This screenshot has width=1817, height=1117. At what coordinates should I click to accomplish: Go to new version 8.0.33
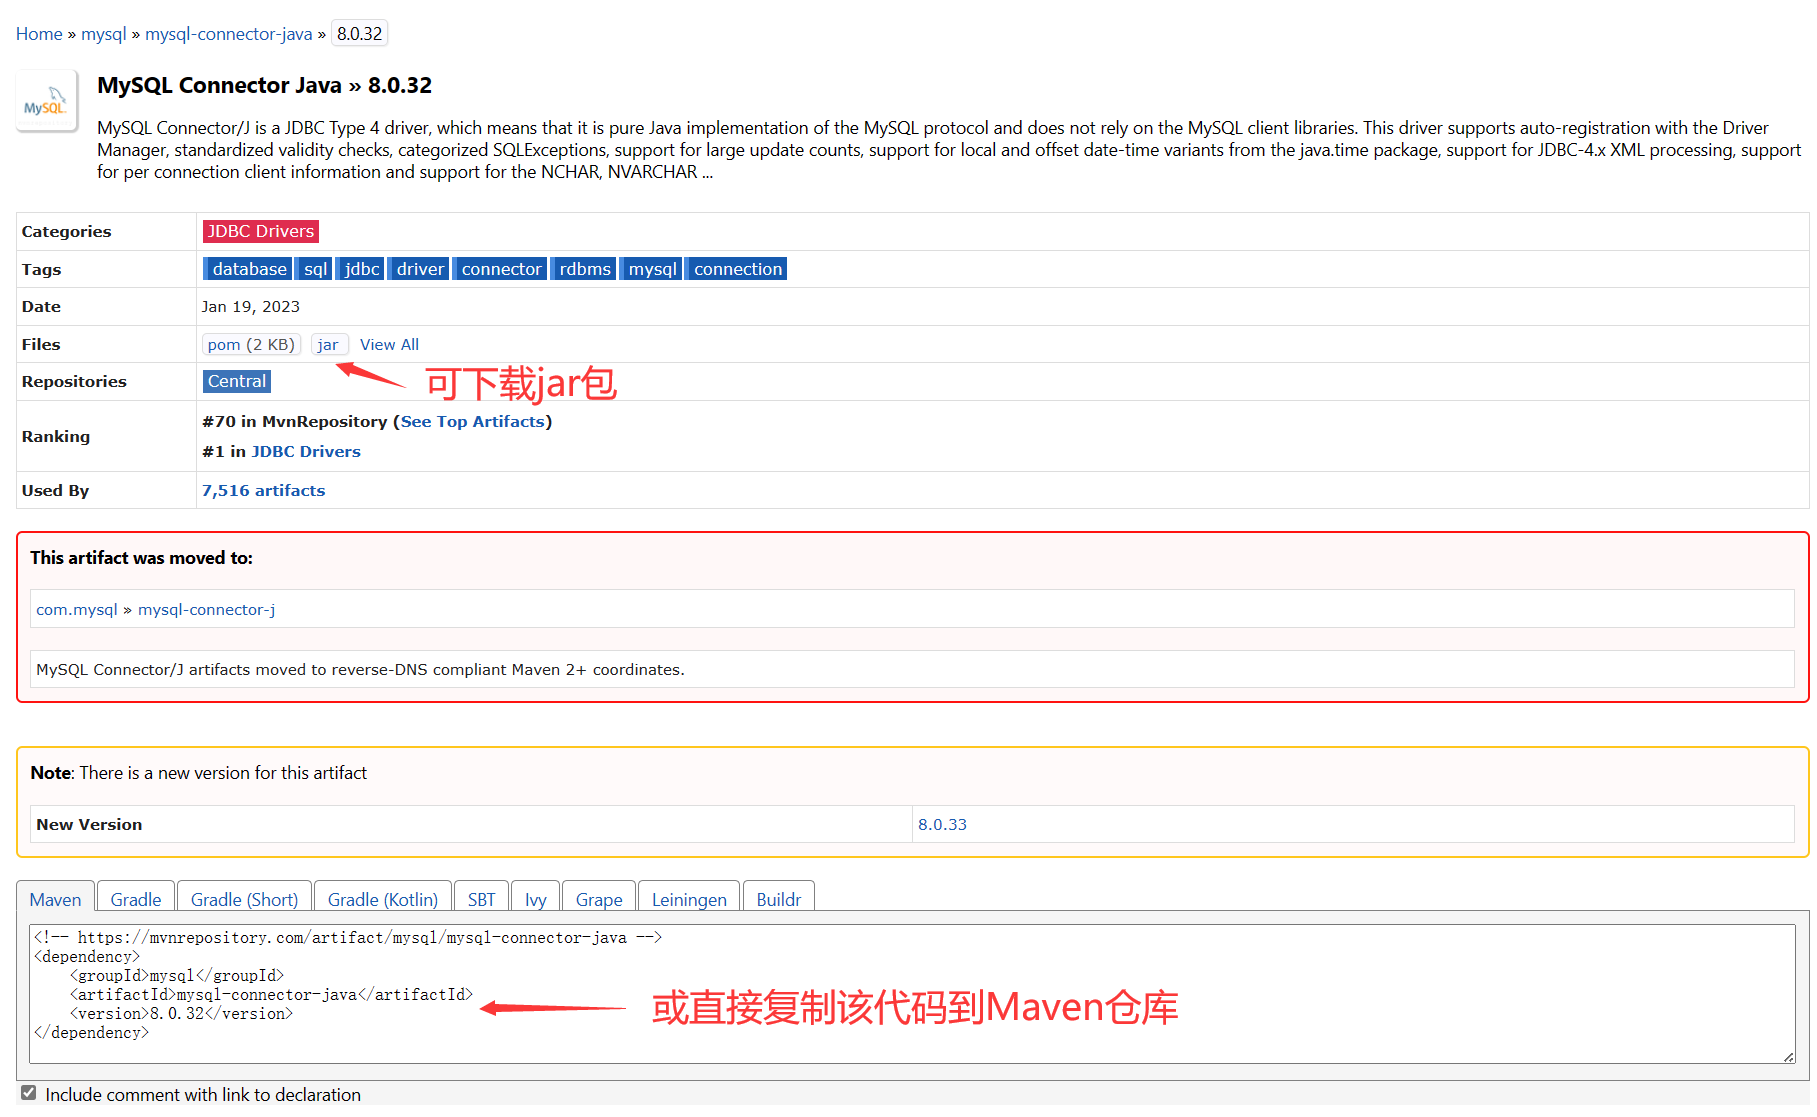942,824
